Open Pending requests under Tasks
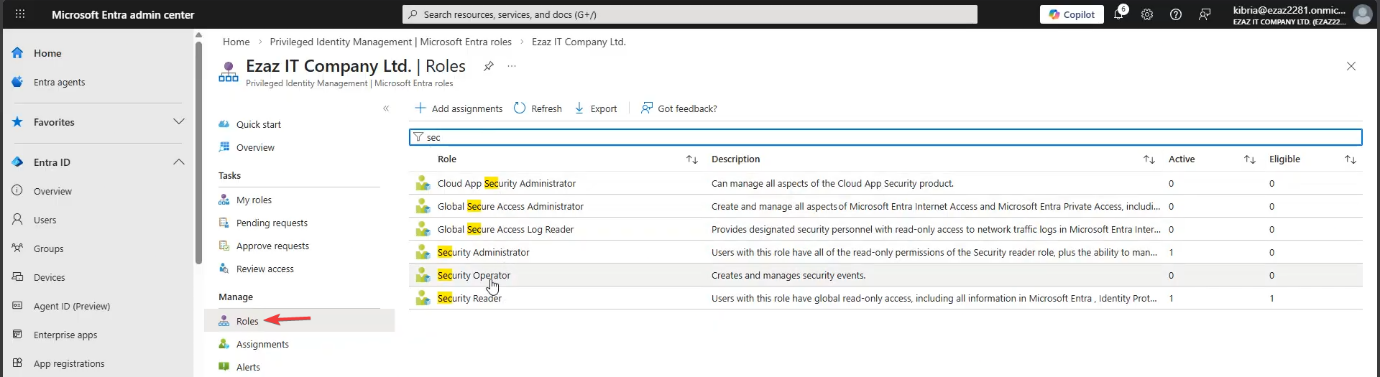This screenshot has height=377, width=1380. [271, 223]
